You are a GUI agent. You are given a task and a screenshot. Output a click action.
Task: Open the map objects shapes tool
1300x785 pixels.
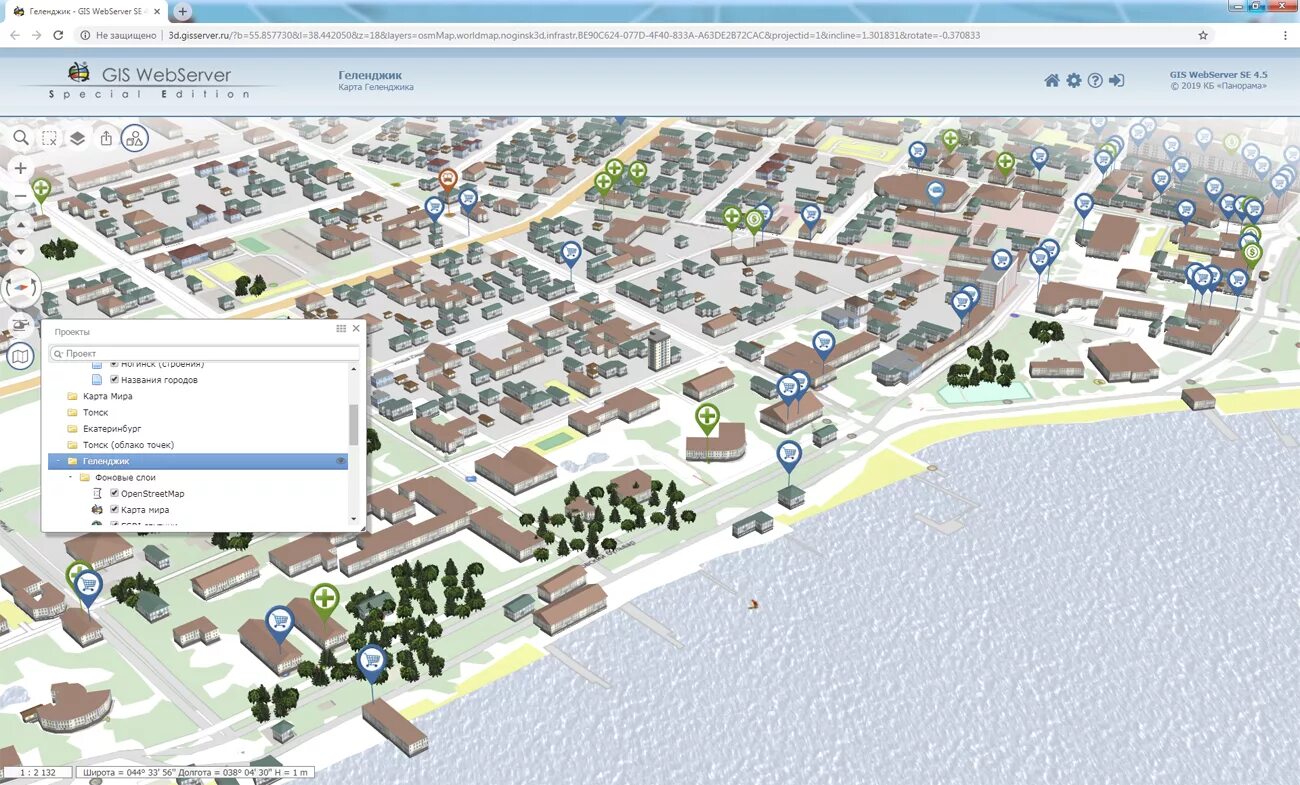click(x=135, y=138)
